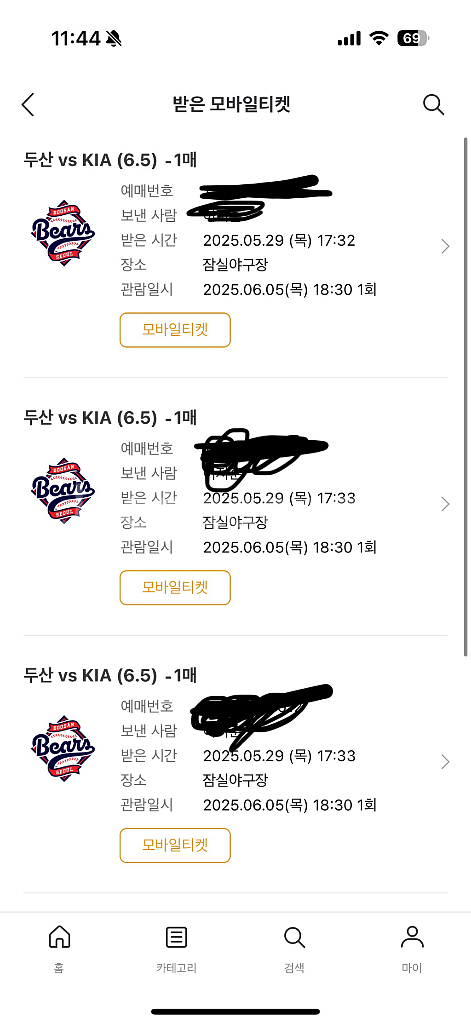Tap the 검색 search tab icon
Viewport: 471px width, 1024px height.
[x=294, y=937]
